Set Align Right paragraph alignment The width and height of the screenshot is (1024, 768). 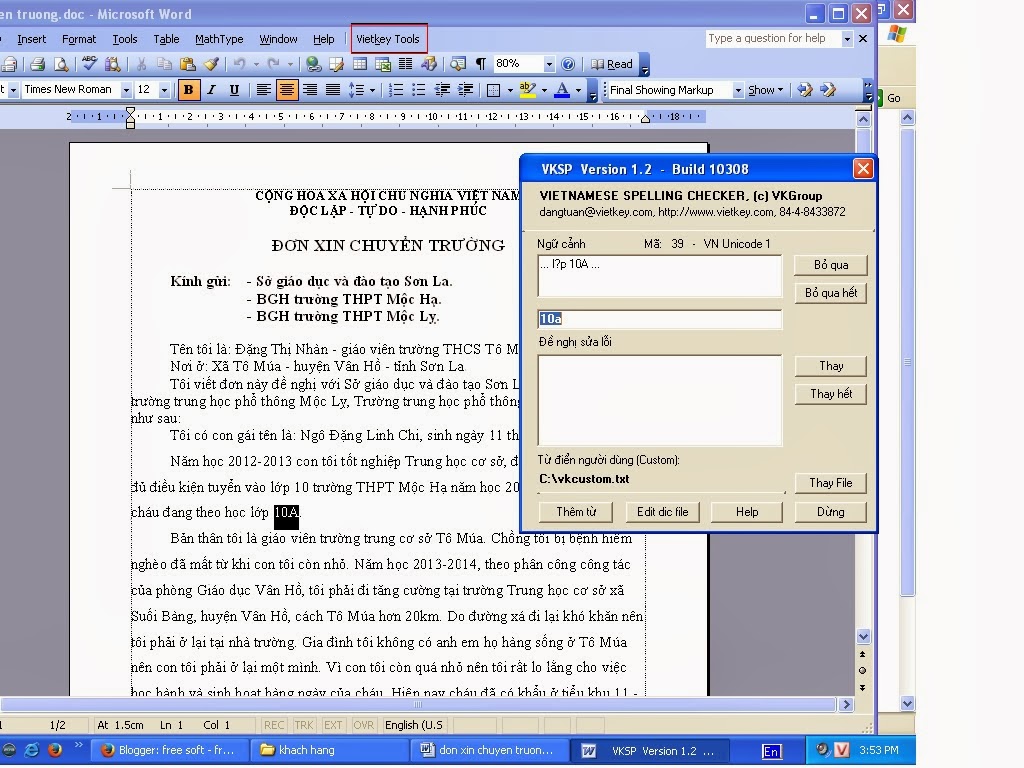(310, 90)
